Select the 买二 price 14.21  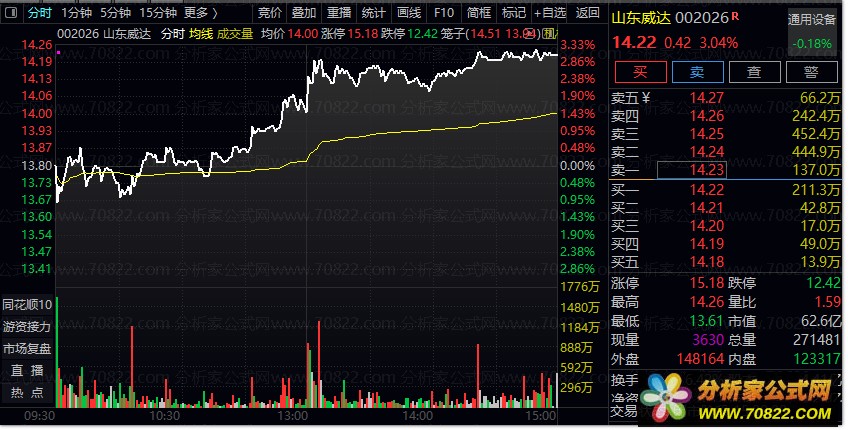pos(706,208)
